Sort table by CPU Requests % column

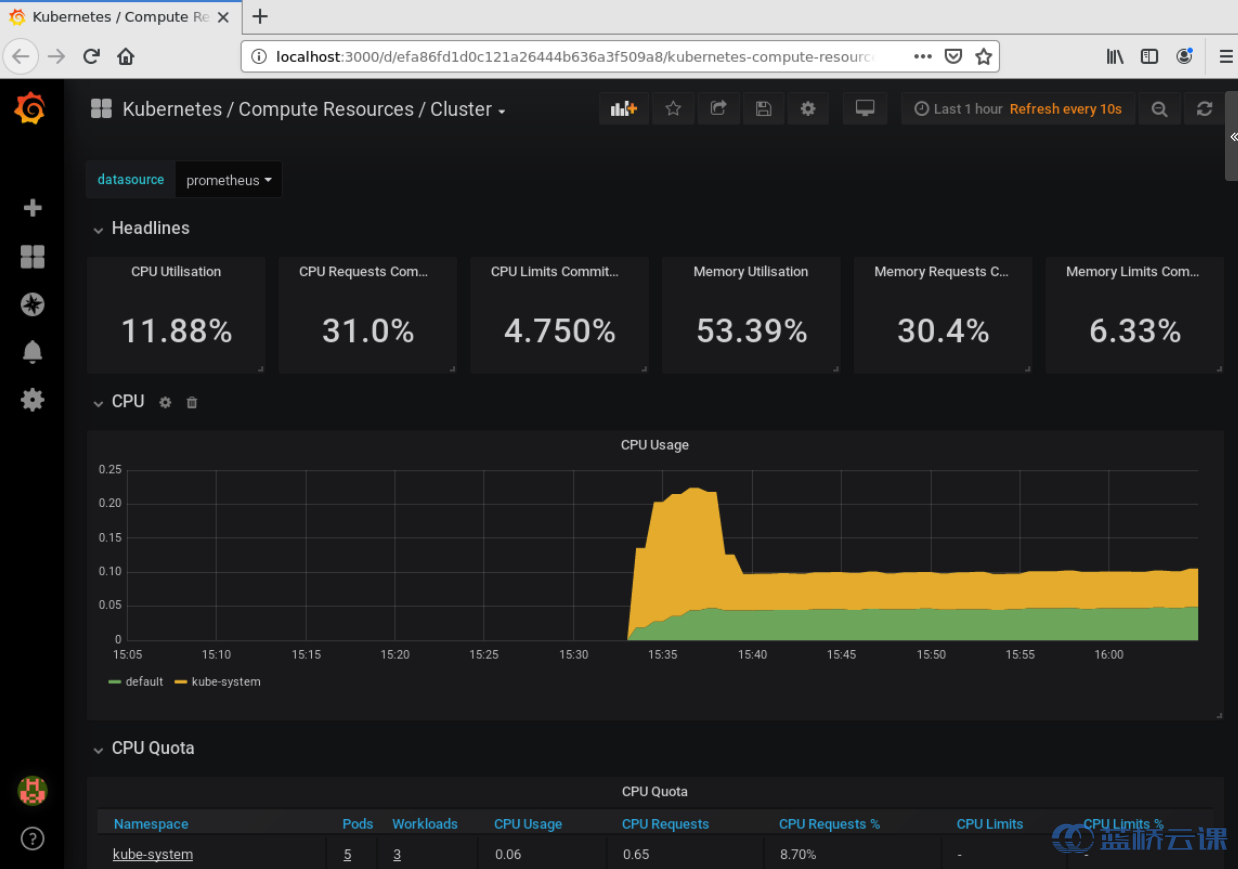coord(830,824)
